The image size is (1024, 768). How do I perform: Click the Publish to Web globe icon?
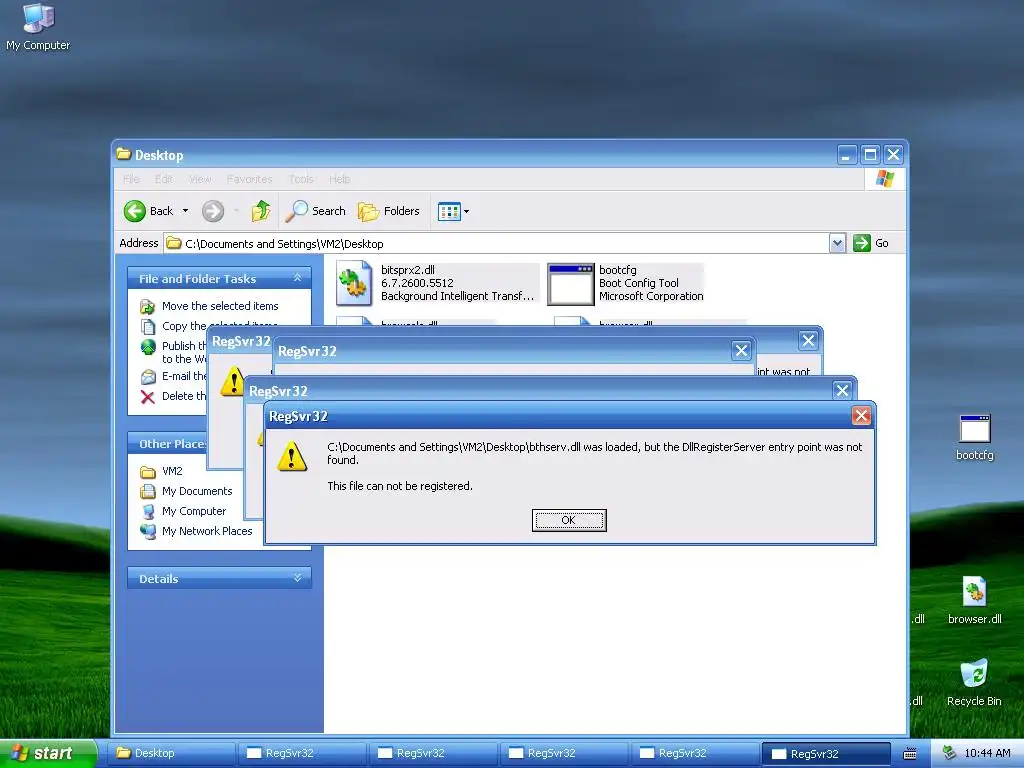(148, 347)
